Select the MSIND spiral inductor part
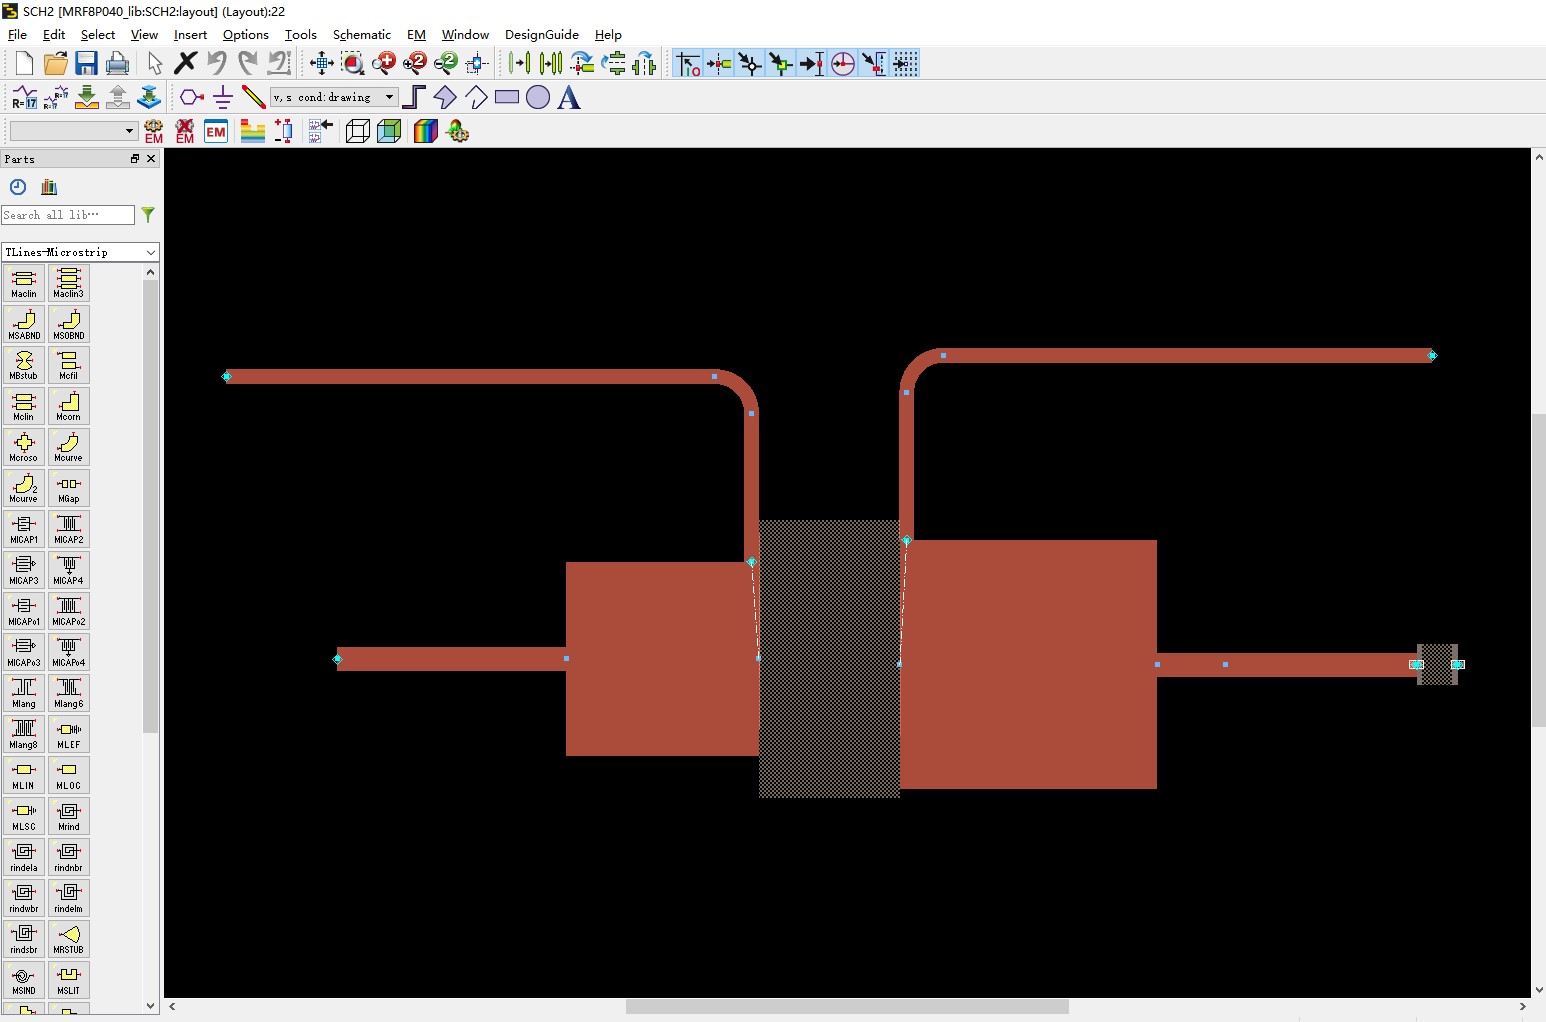Screen dimensions: 1546x1022 pyautogui.click(x=24, y=980)
